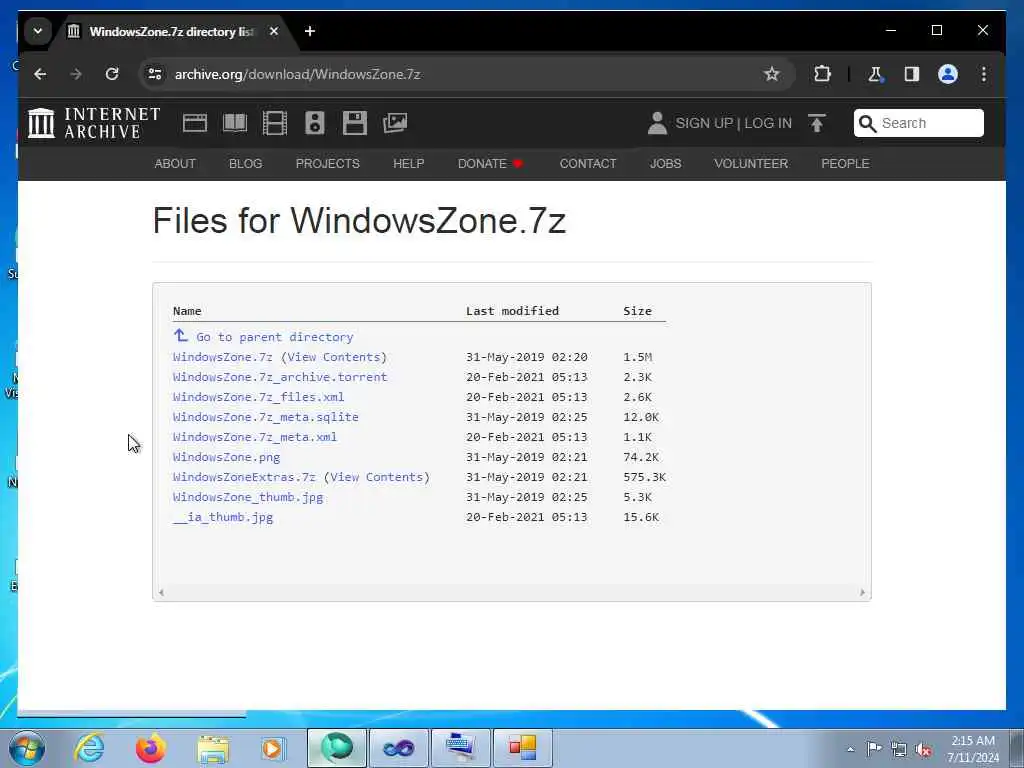Open the Web (Wayback) icon in the archive toolbar
Image resolution: width=1024 pixels, height=768 pixels.
[195, 123]
